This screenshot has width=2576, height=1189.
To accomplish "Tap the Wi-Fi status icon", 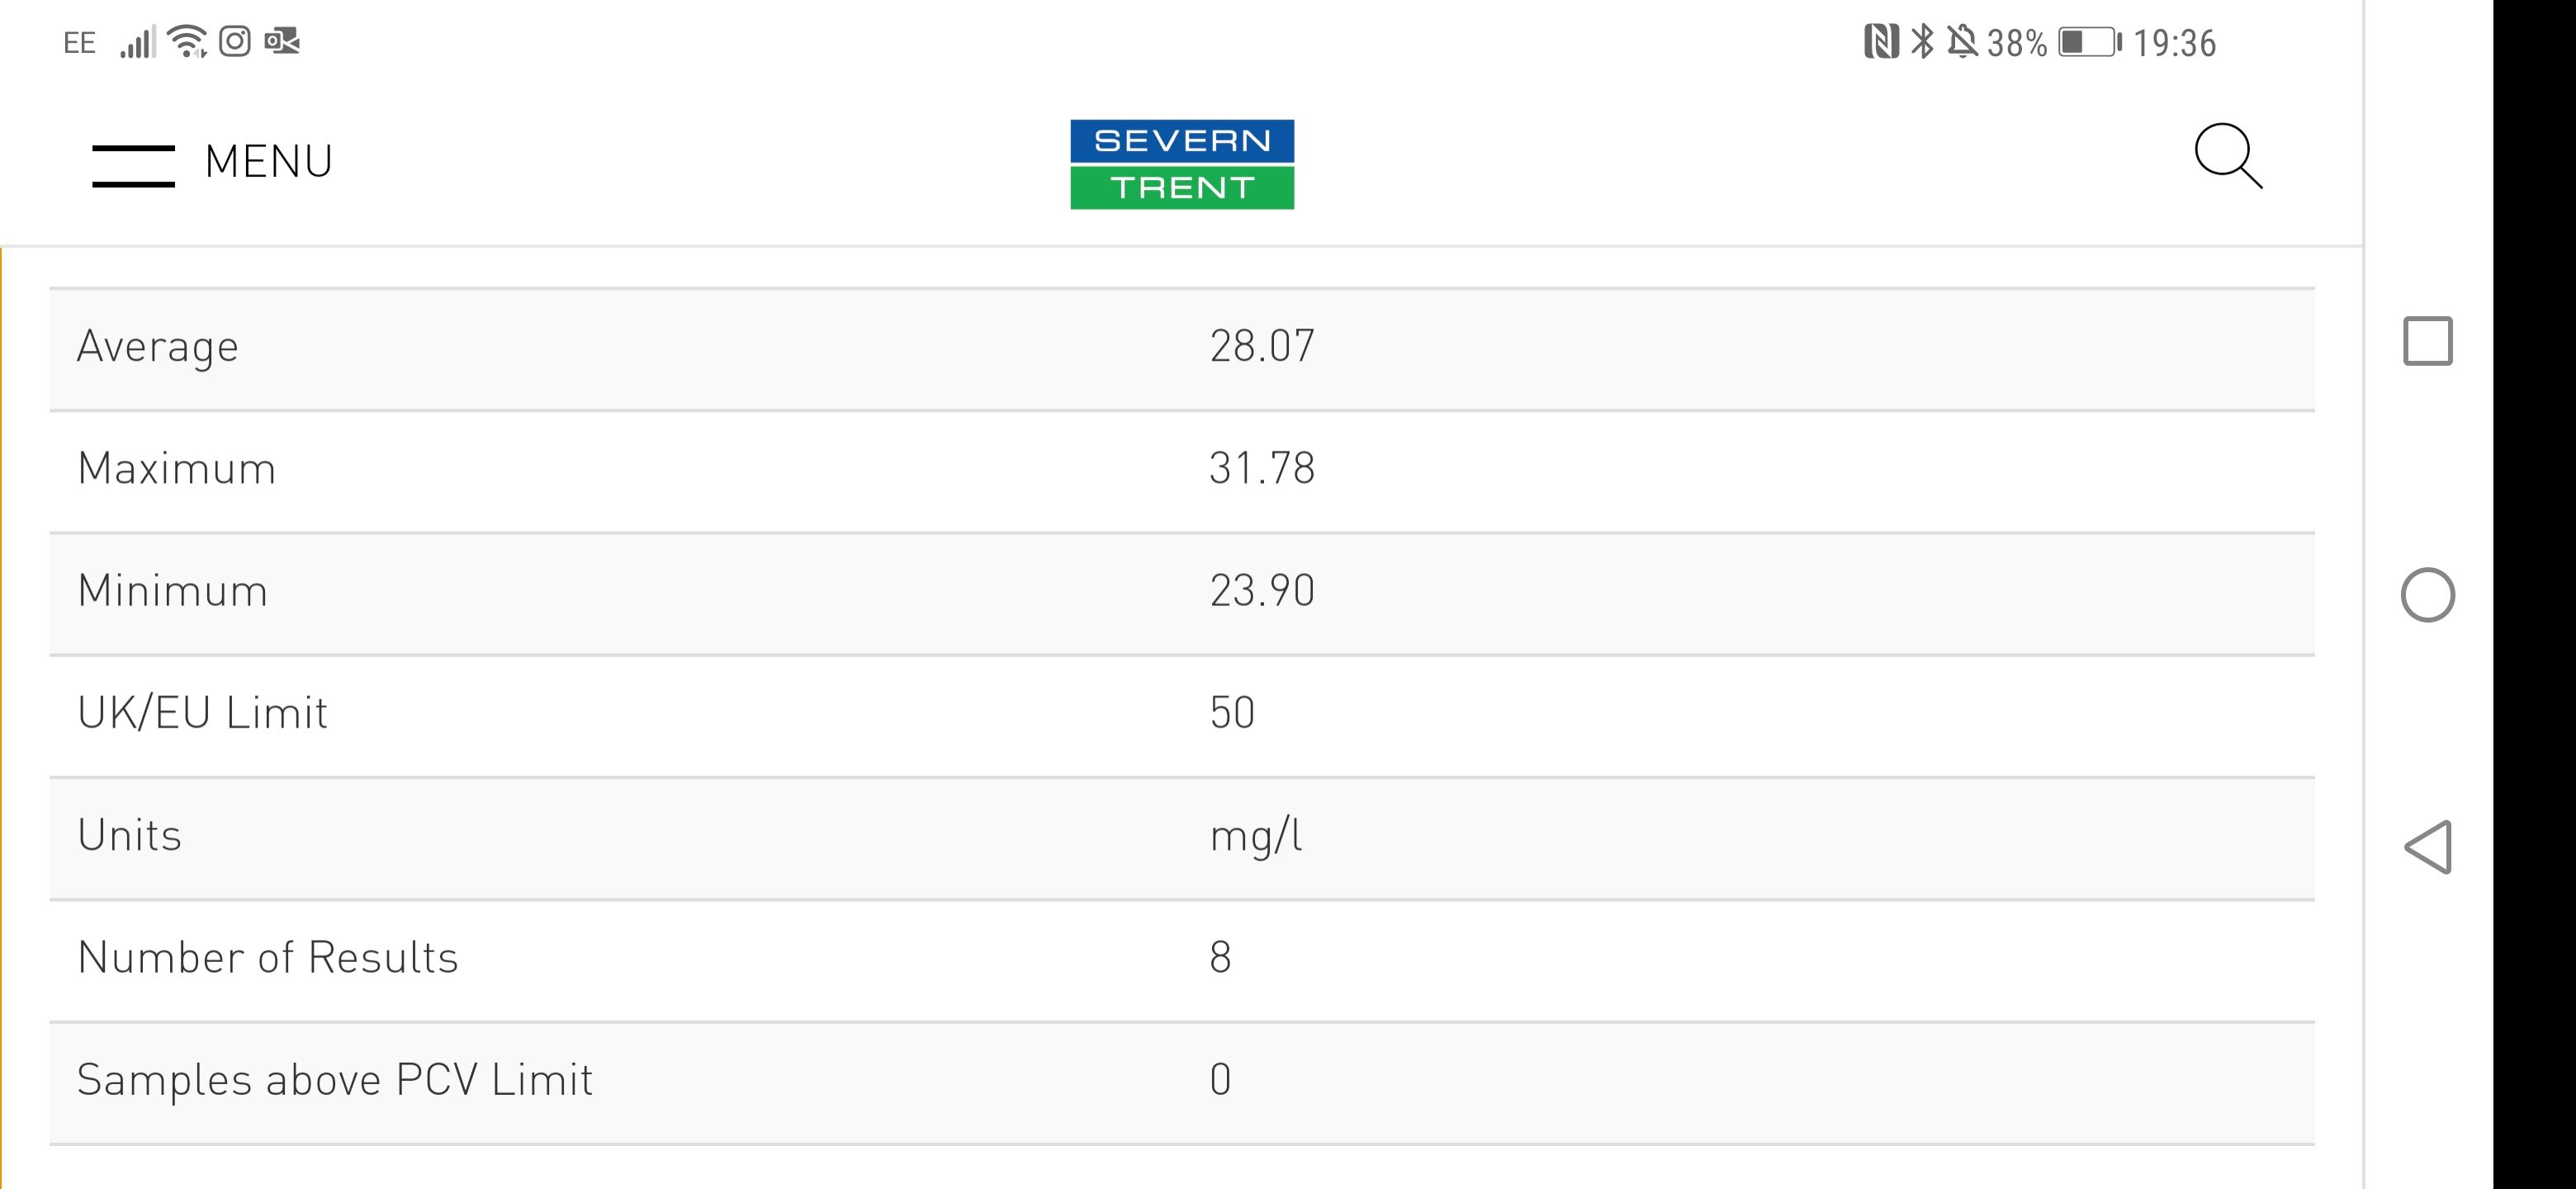I will [187, 41].
